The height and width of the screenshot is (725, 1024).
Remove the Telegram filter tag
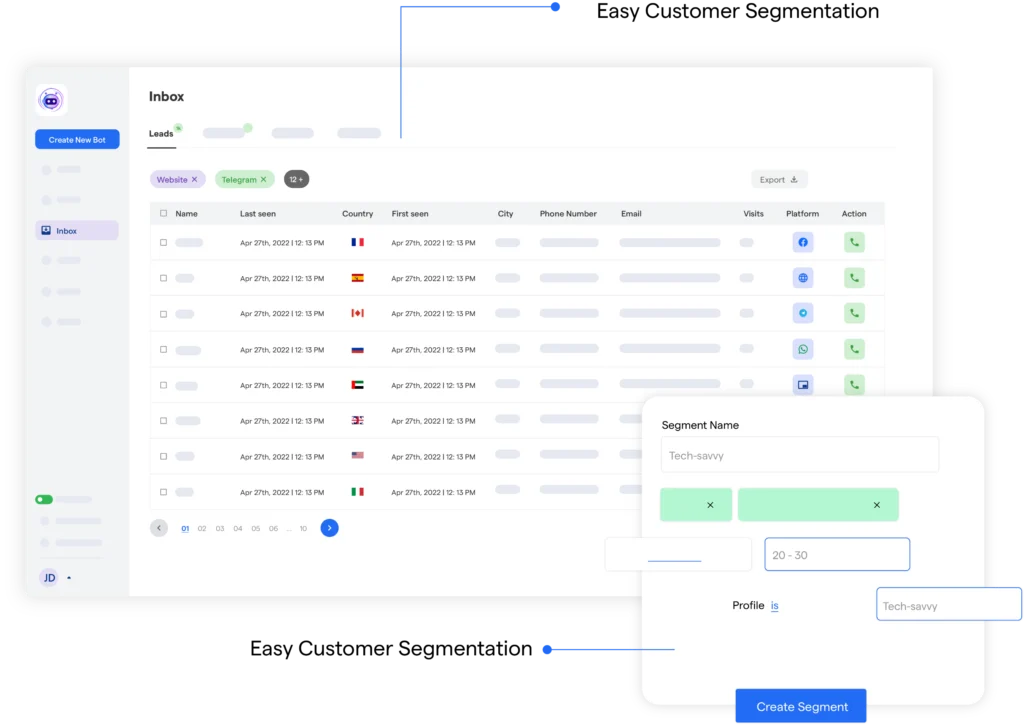pos(264,180)
